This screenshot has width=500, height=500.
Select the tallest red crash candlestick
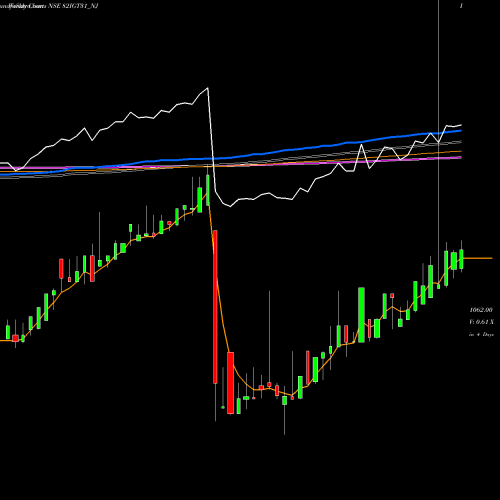[215, 307]
